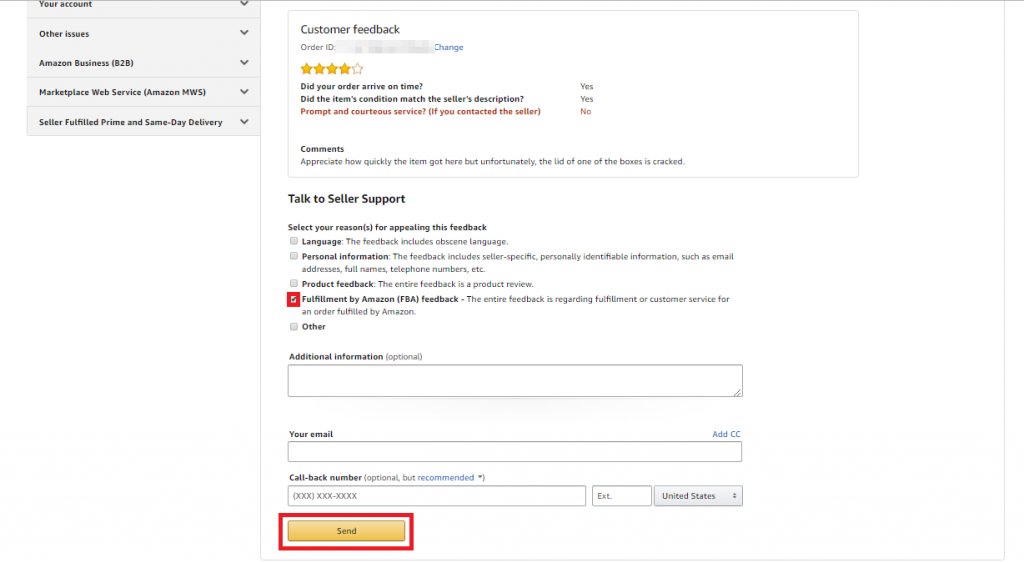Click the recommended tooltip arrow icon
This screenshot has height=563, width=1024.
[481, 477]
